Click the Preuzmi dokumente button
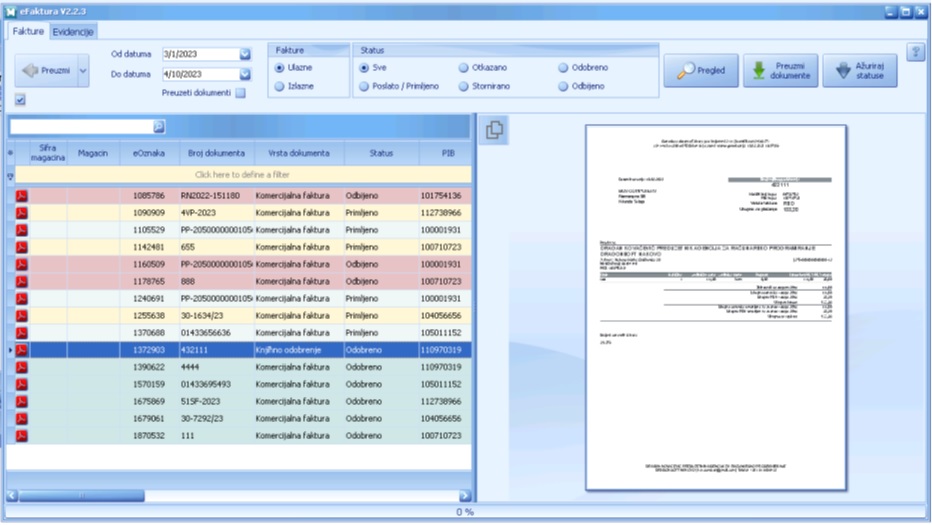The width and height of the screenshot is (932, 525). [x=781, y=71]
